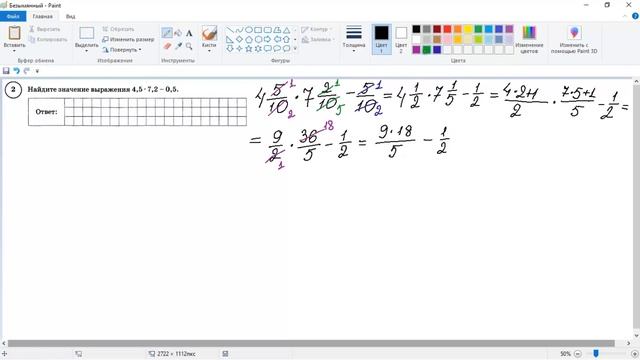Choose the right arrow shape

pos(267,40)
